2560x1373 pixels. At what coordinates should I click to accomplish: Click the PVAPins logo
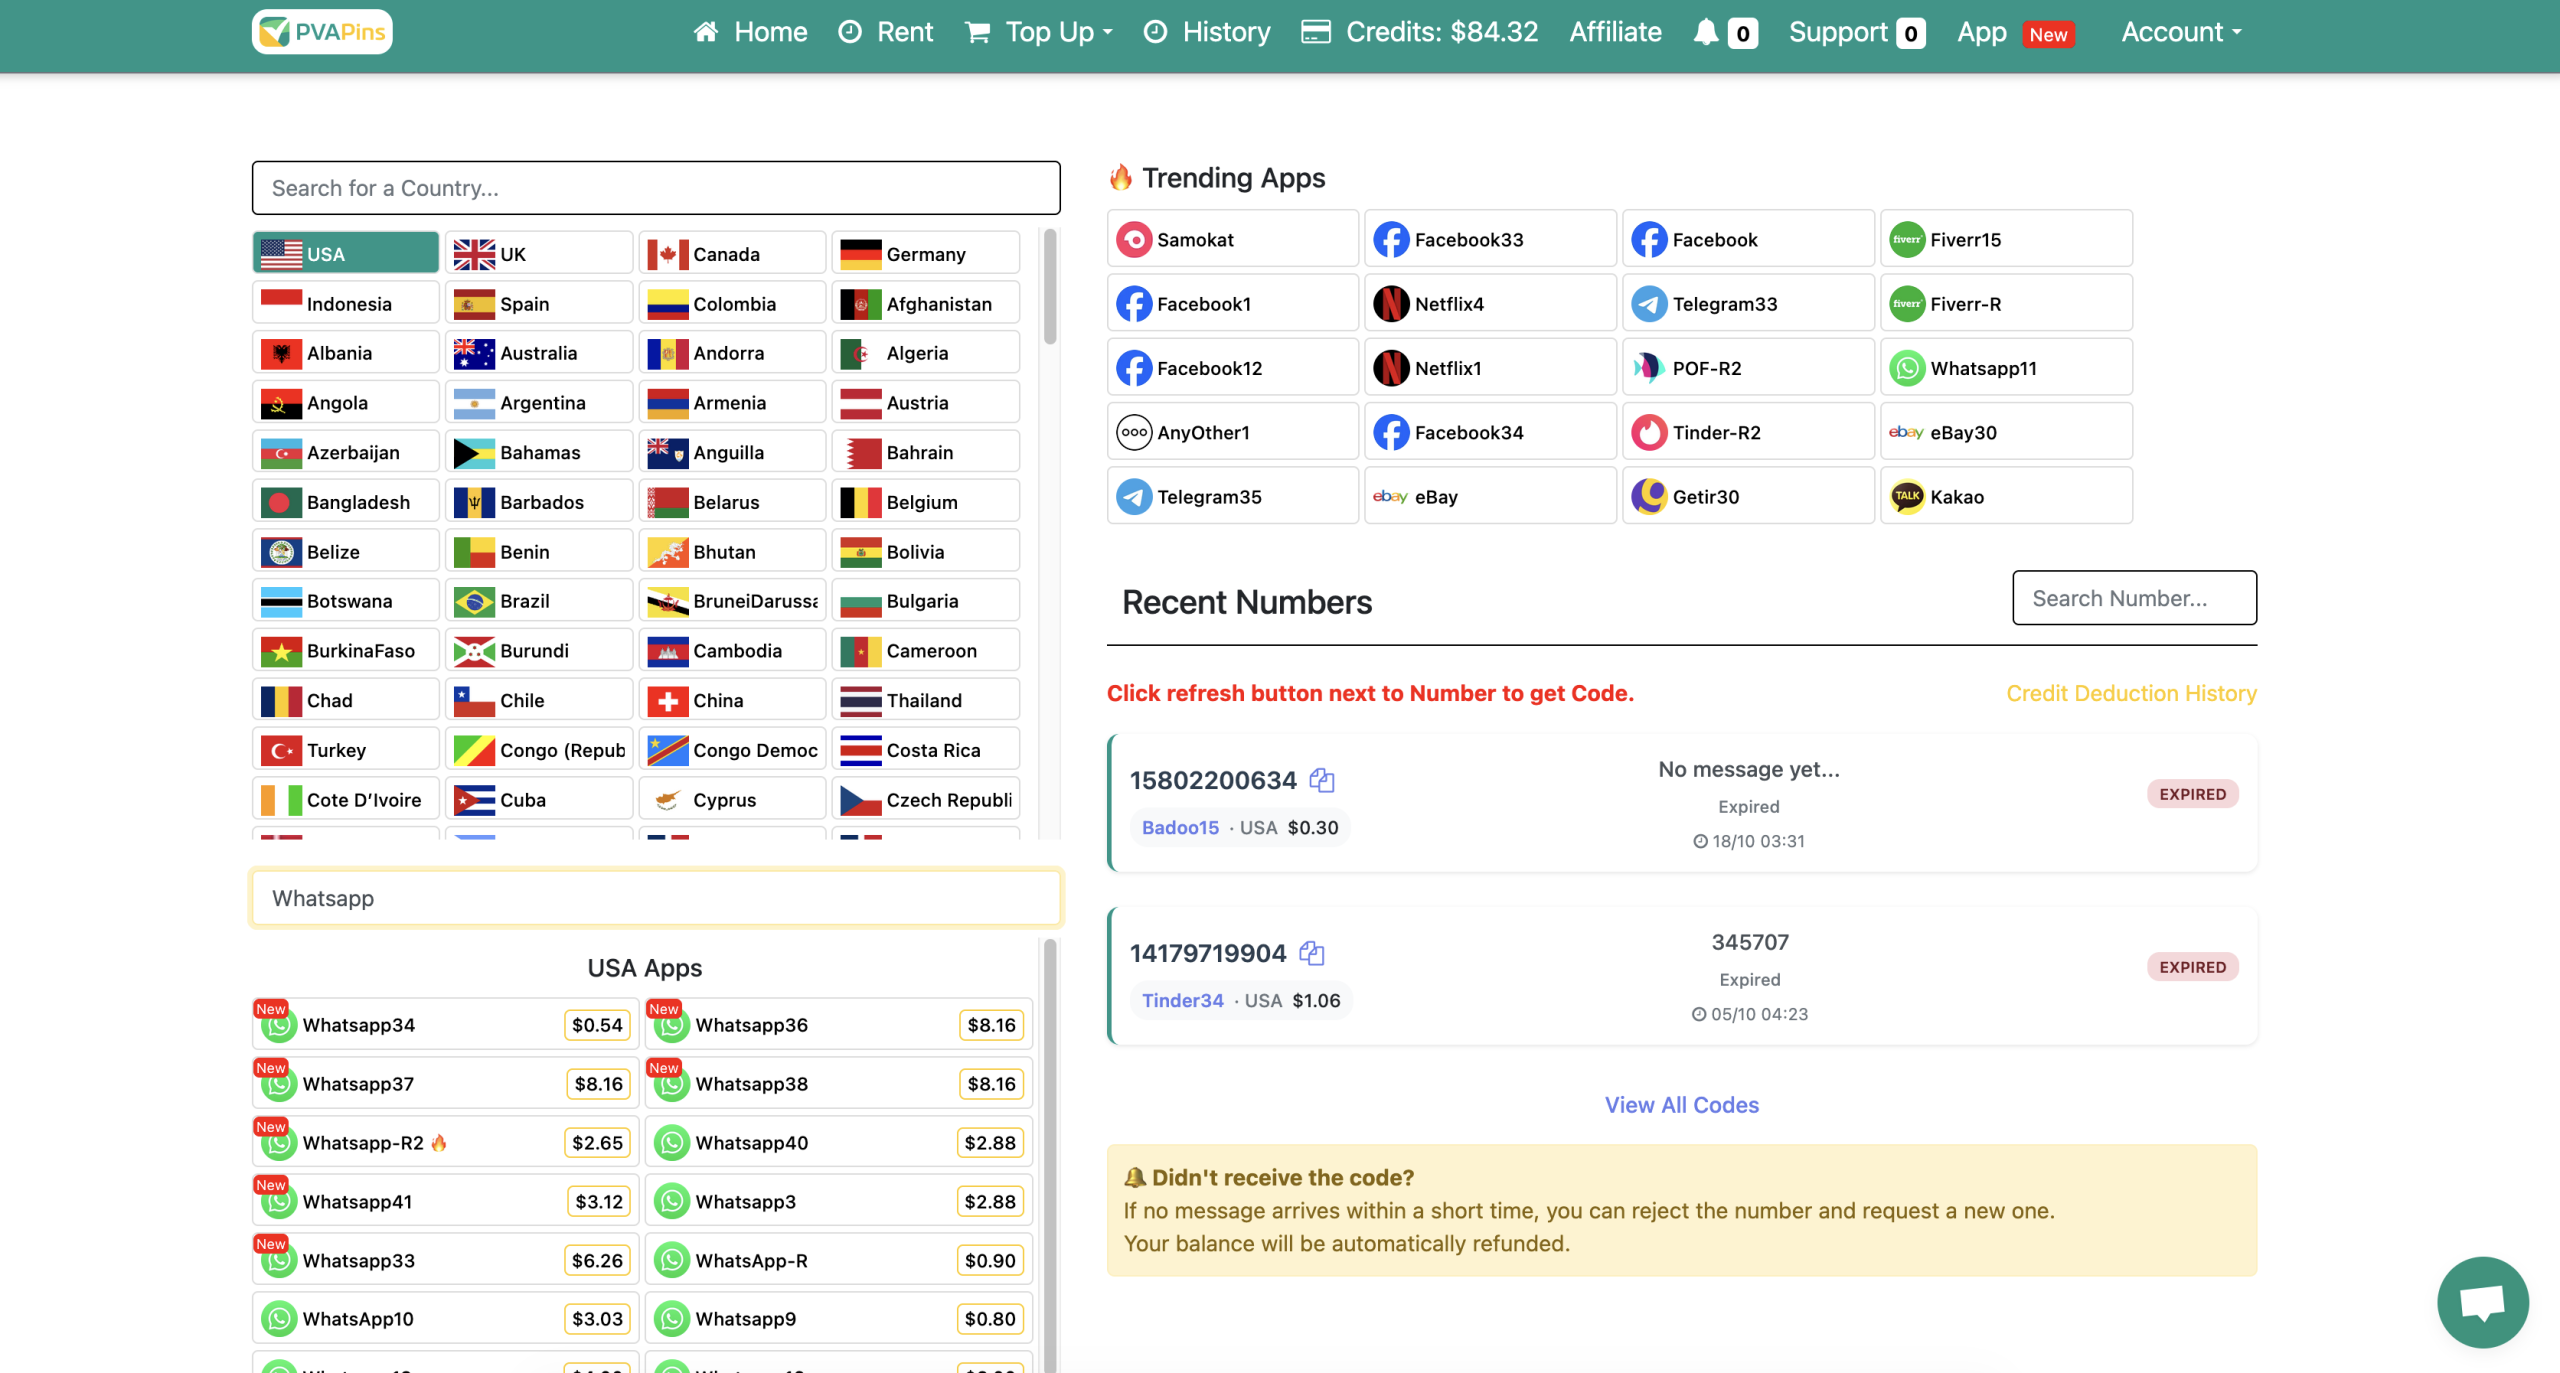tap(322, 32)
